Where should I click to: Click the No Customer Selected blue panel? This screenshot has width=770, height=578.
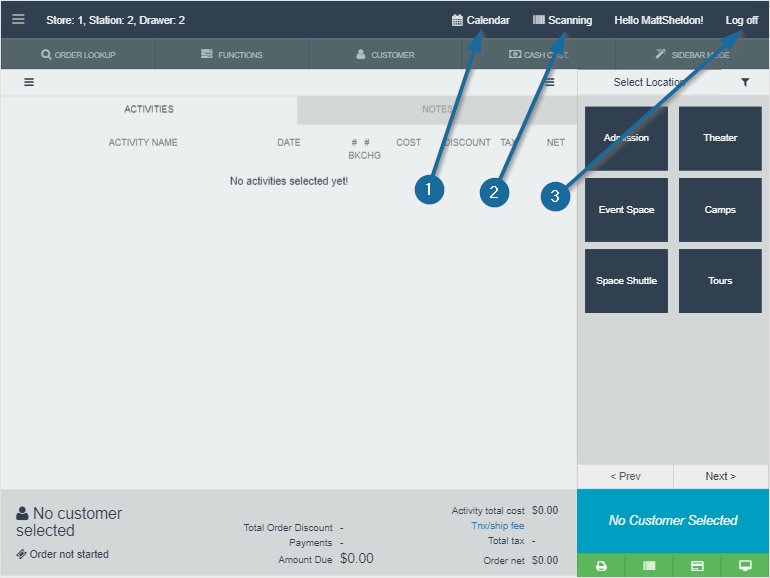tap(673, 520)
